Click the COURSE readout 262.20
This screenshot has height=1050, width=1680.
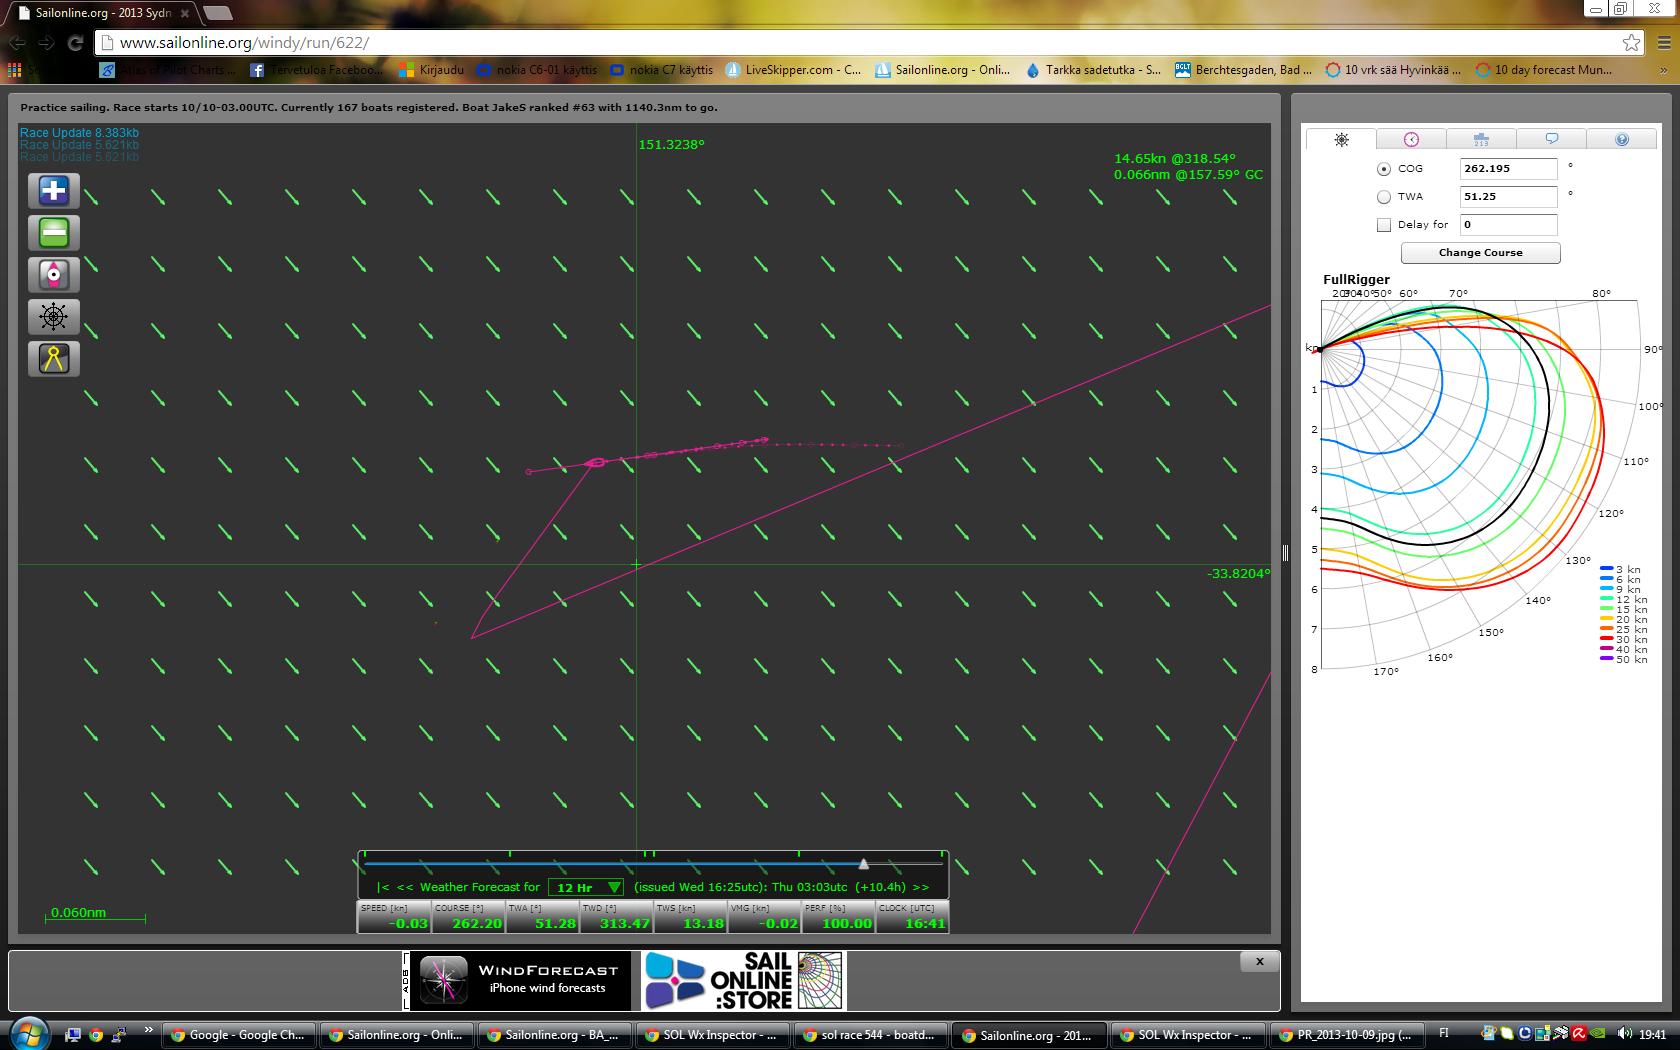[468, 917]
